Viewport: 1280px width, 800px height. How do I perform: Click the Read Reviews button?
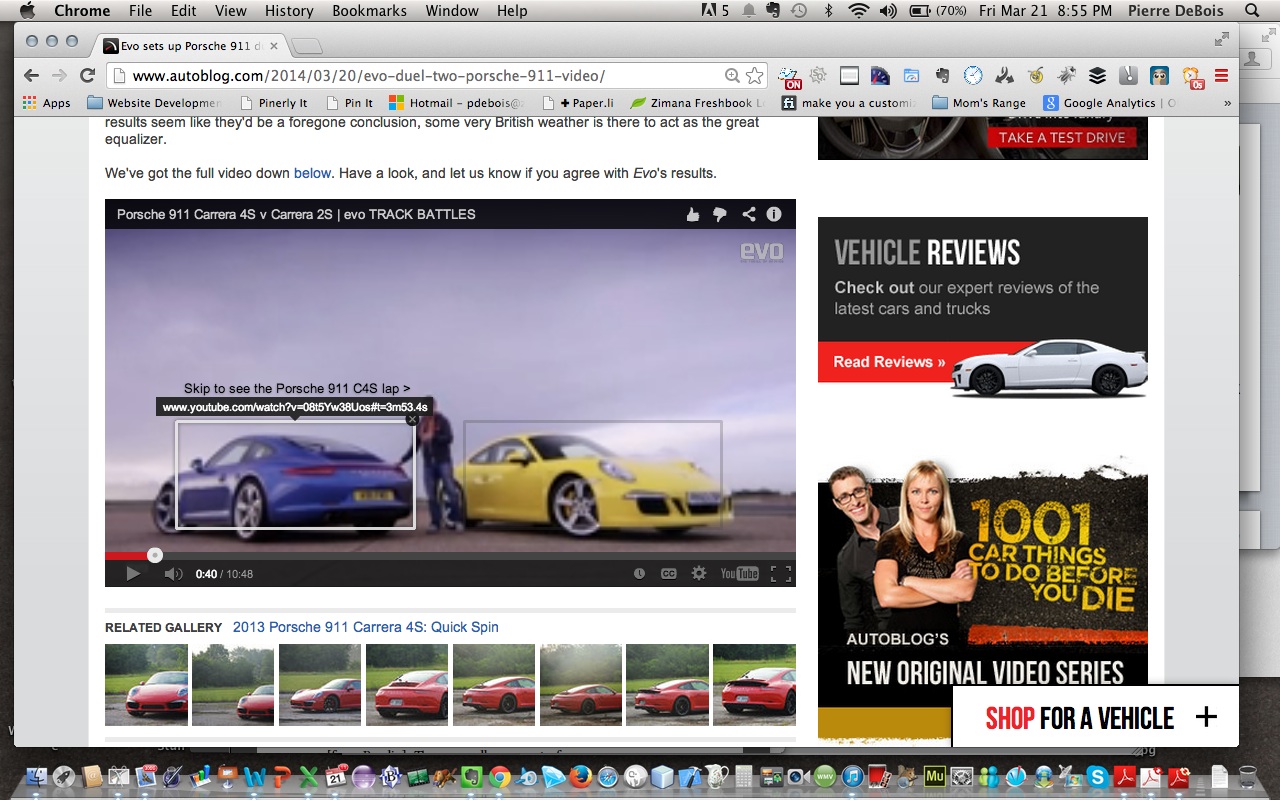(x=890, y=362)
